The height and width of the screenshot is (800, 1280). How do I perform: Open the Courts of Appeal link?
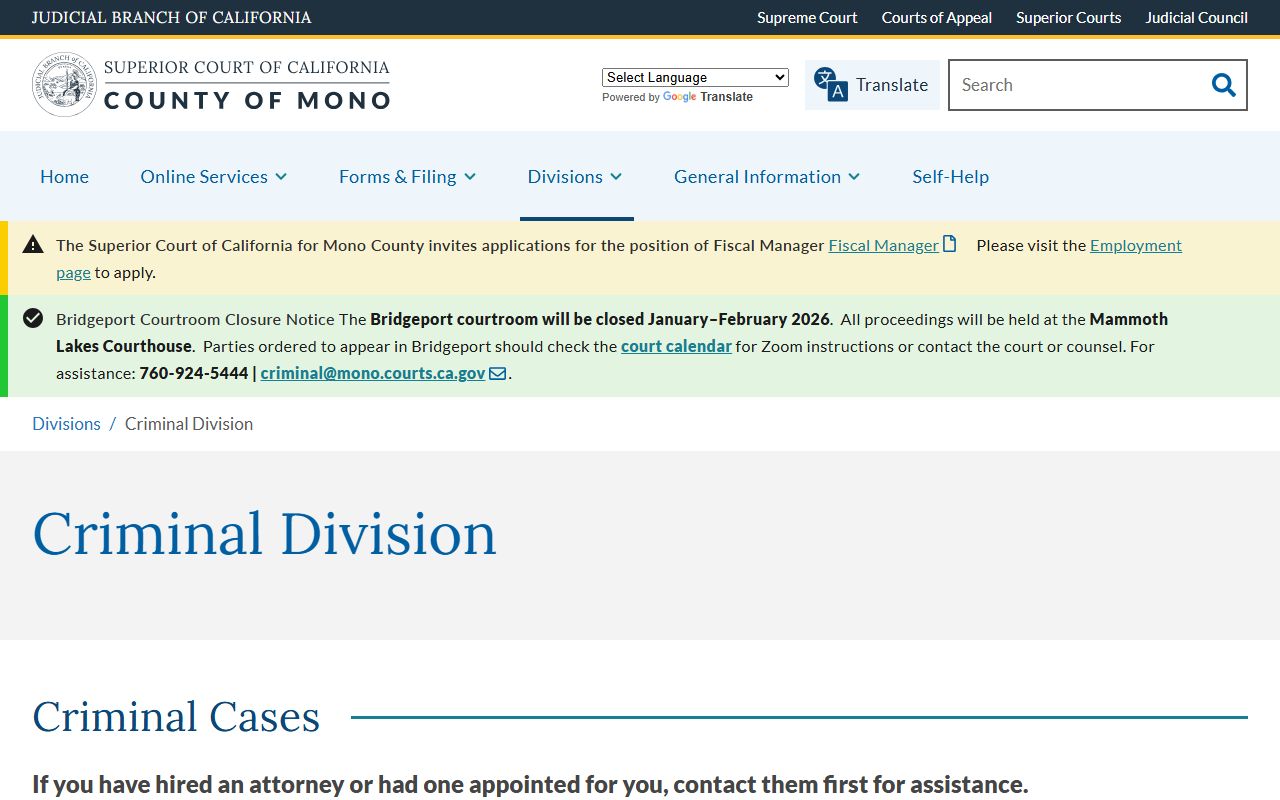936,17
